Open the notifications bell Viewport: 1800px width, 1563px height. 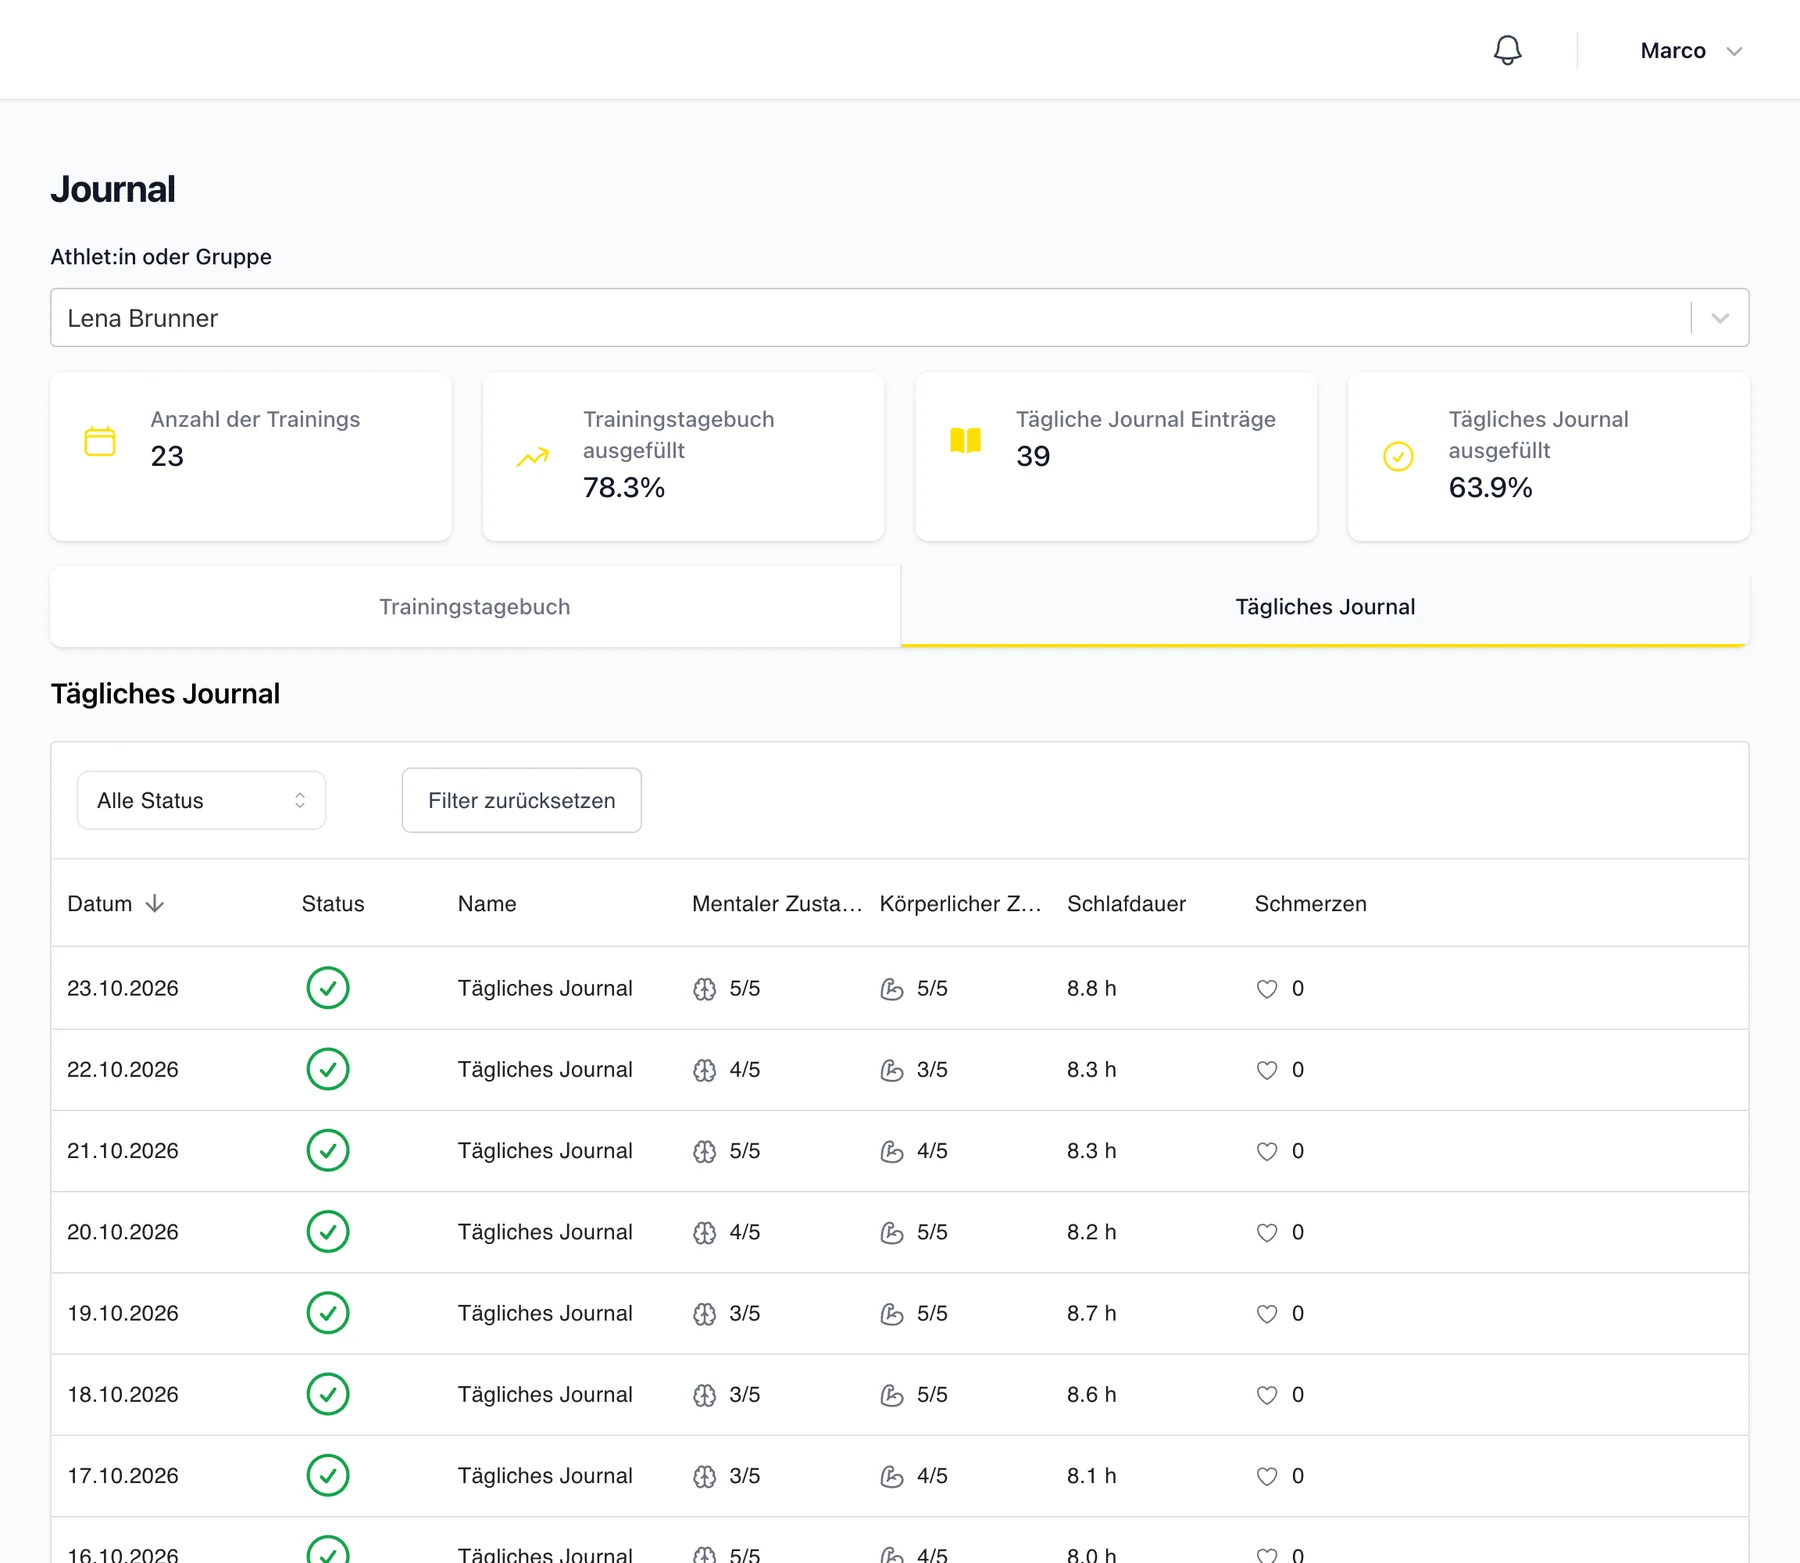click(1507, 50)
